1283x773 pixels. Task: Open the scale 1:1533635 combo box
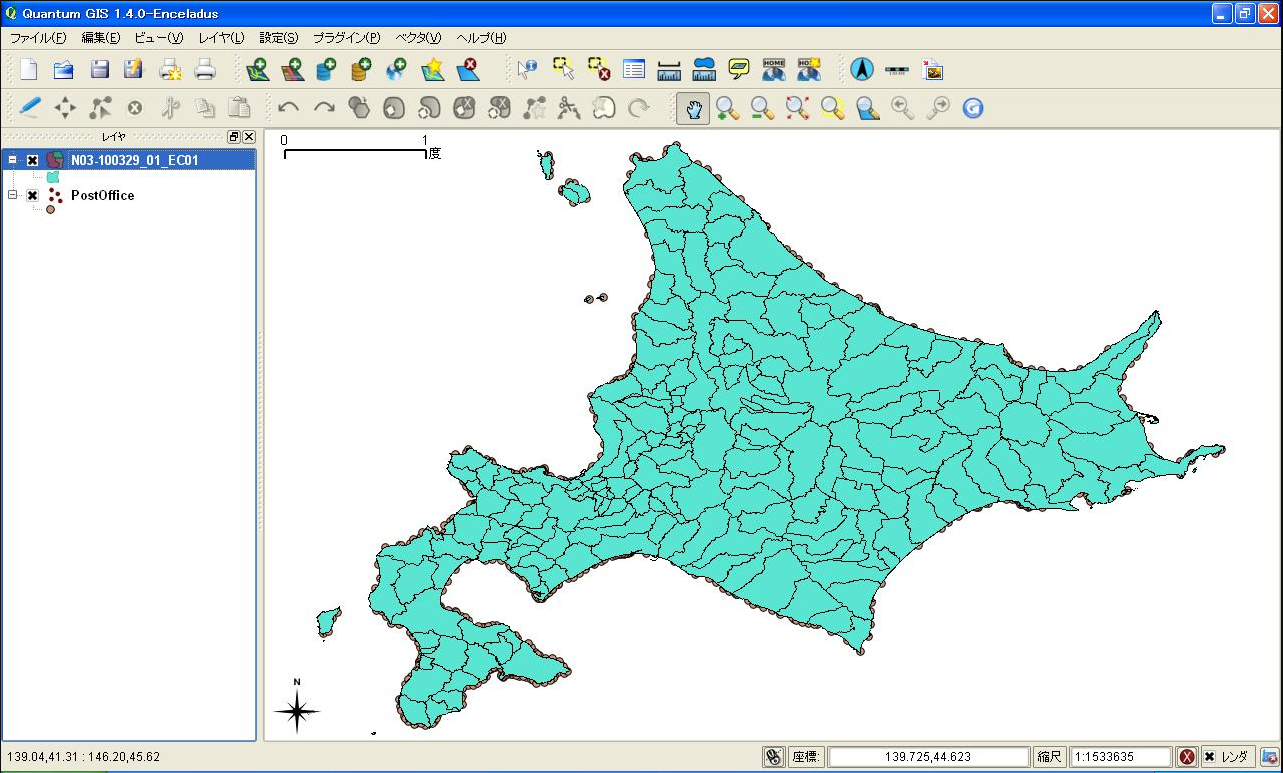pos(1119,757)
